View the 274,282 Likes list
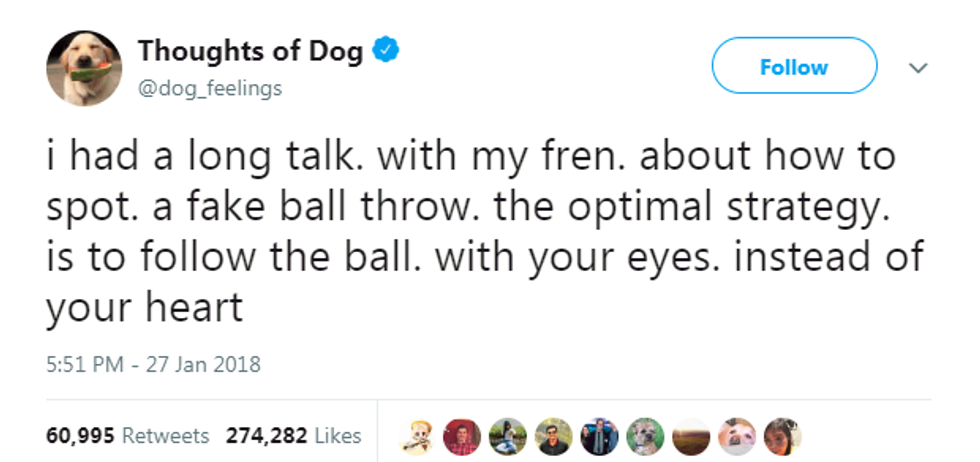 (294, 436)
